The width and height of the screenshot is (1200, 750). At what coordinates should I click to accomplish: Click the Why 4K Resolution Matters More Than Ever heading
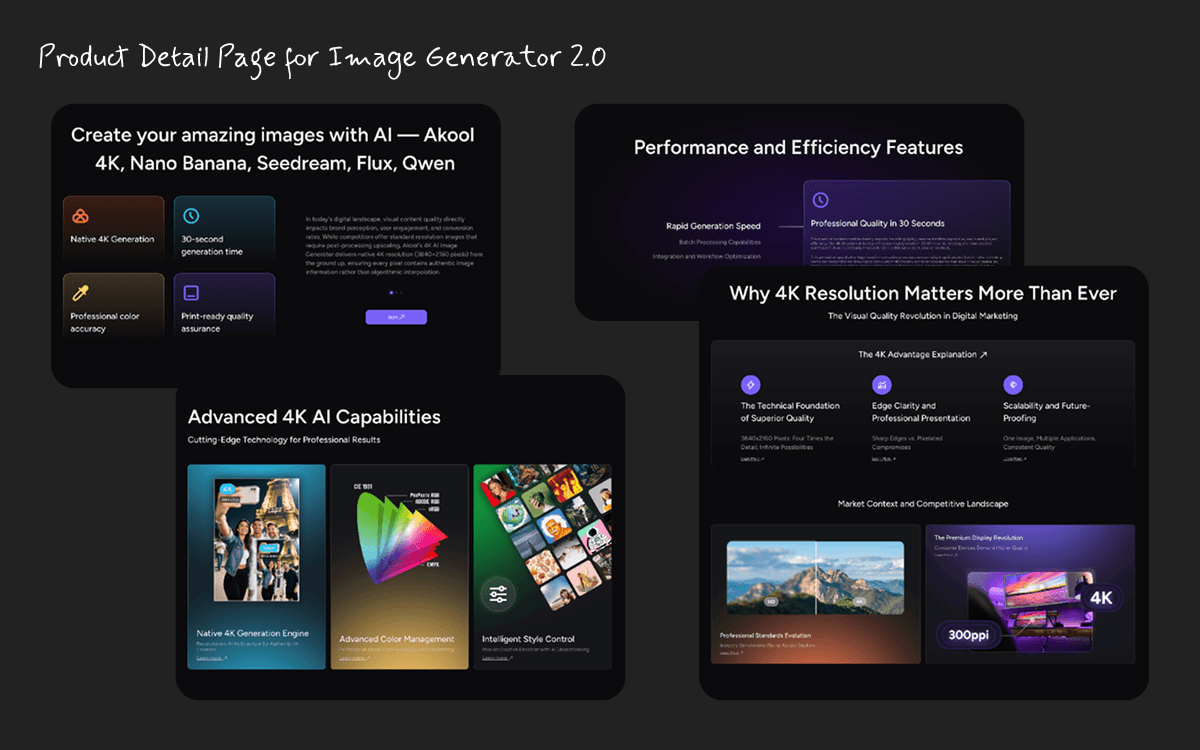click(923, 293)
